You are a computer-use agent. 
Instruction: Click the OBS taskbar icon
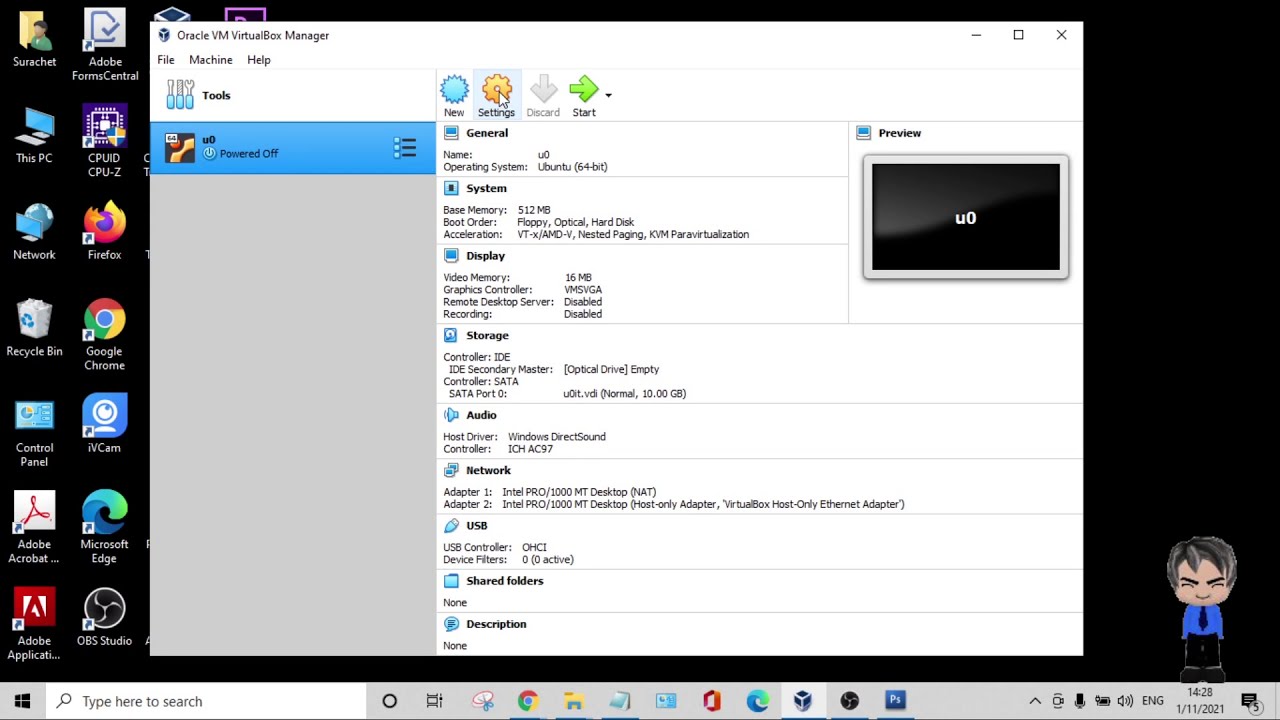[x=849, y=701]
